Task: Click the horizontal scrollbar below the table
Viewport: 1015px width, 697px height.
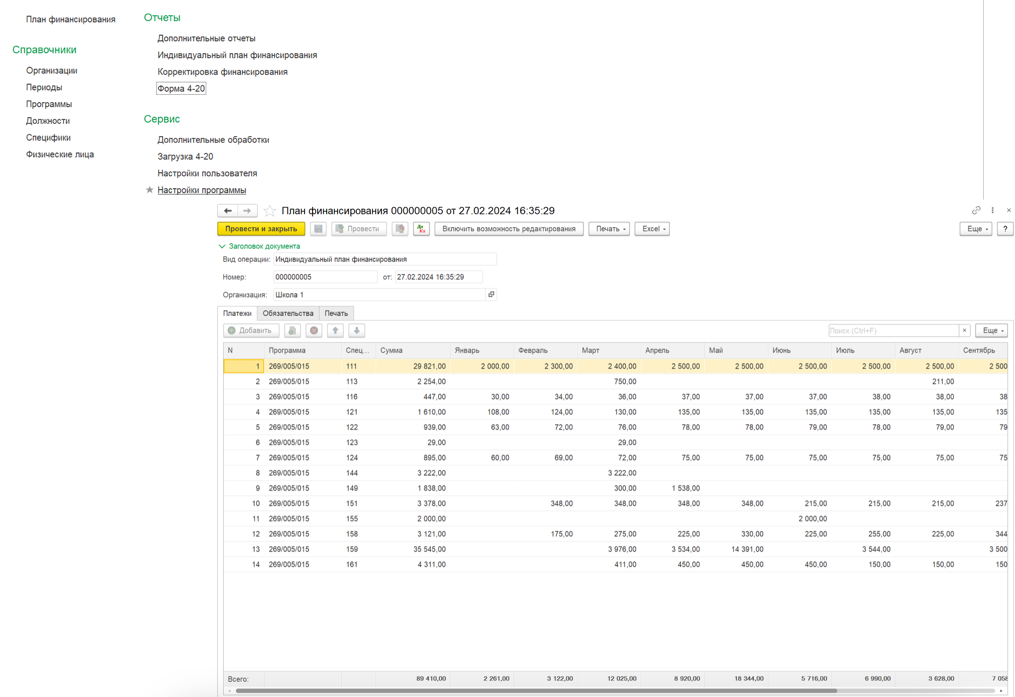Action: coord(537,691)
